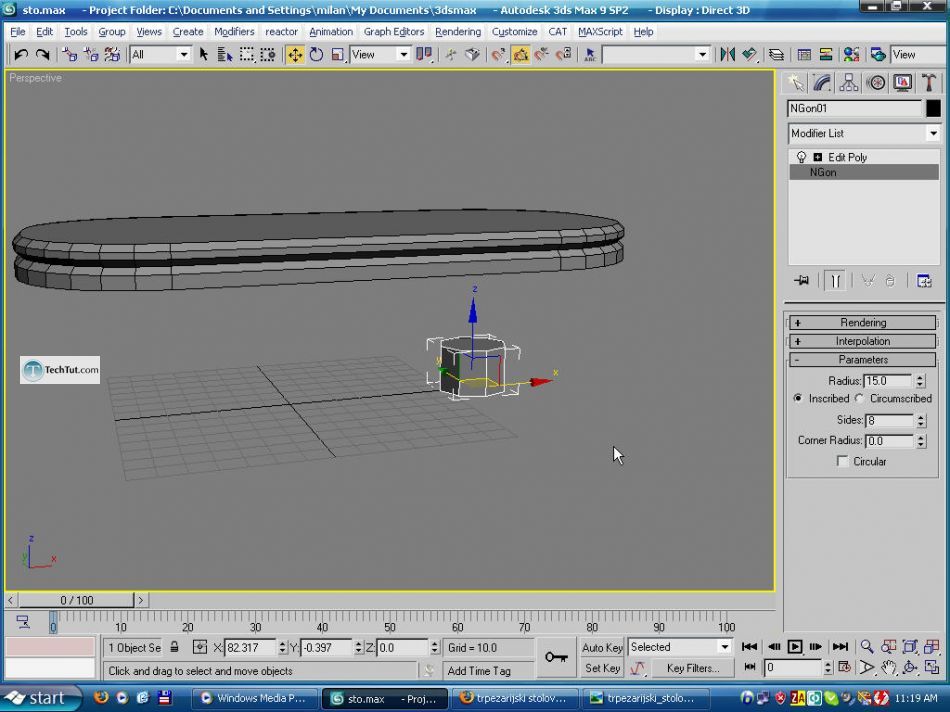Screen dimensions: 950x712
Task: Toggle the Selection Lock padlock
Action: 174,647
